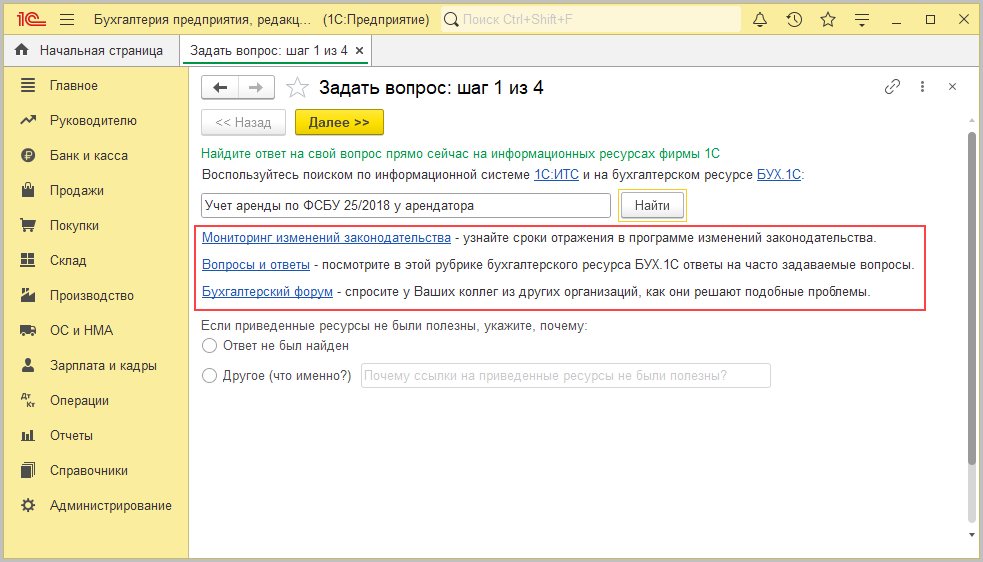This screenshot has width=983, height=562.
Task: Expand the title bar options dropdown arrow
Action: pos(863,19)
